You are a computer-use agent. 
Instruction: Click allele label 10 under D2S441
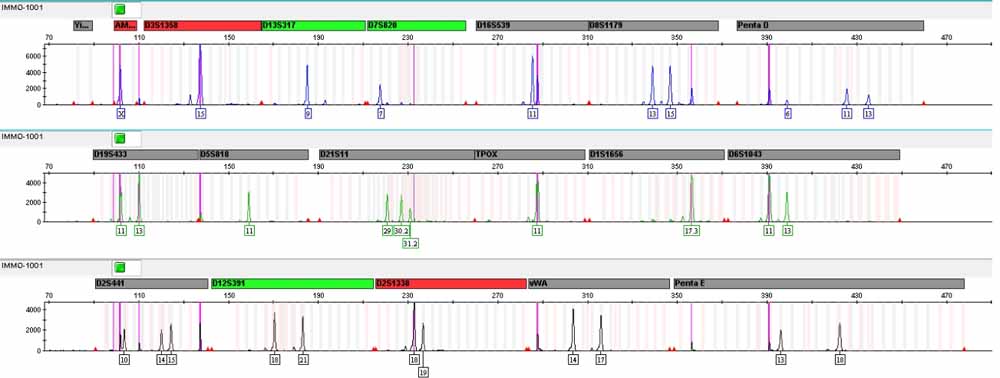[124, 360]
